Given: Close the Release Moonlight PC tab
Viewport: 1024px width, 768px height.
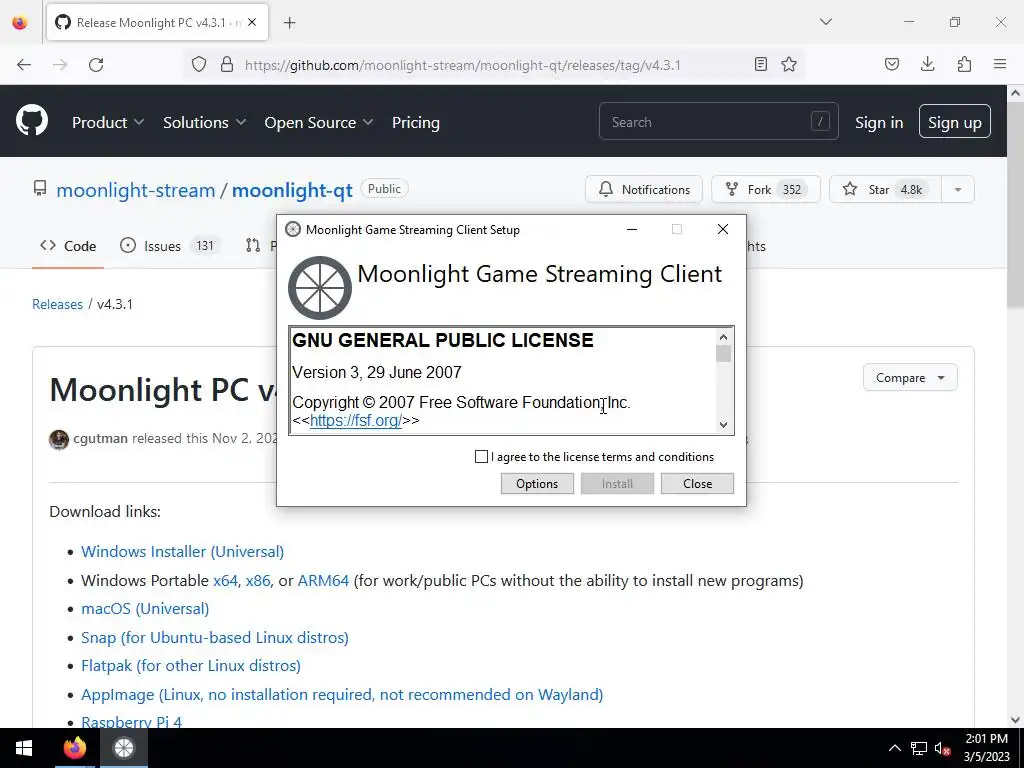Looking at the screenshot, I should coord(252,22).
